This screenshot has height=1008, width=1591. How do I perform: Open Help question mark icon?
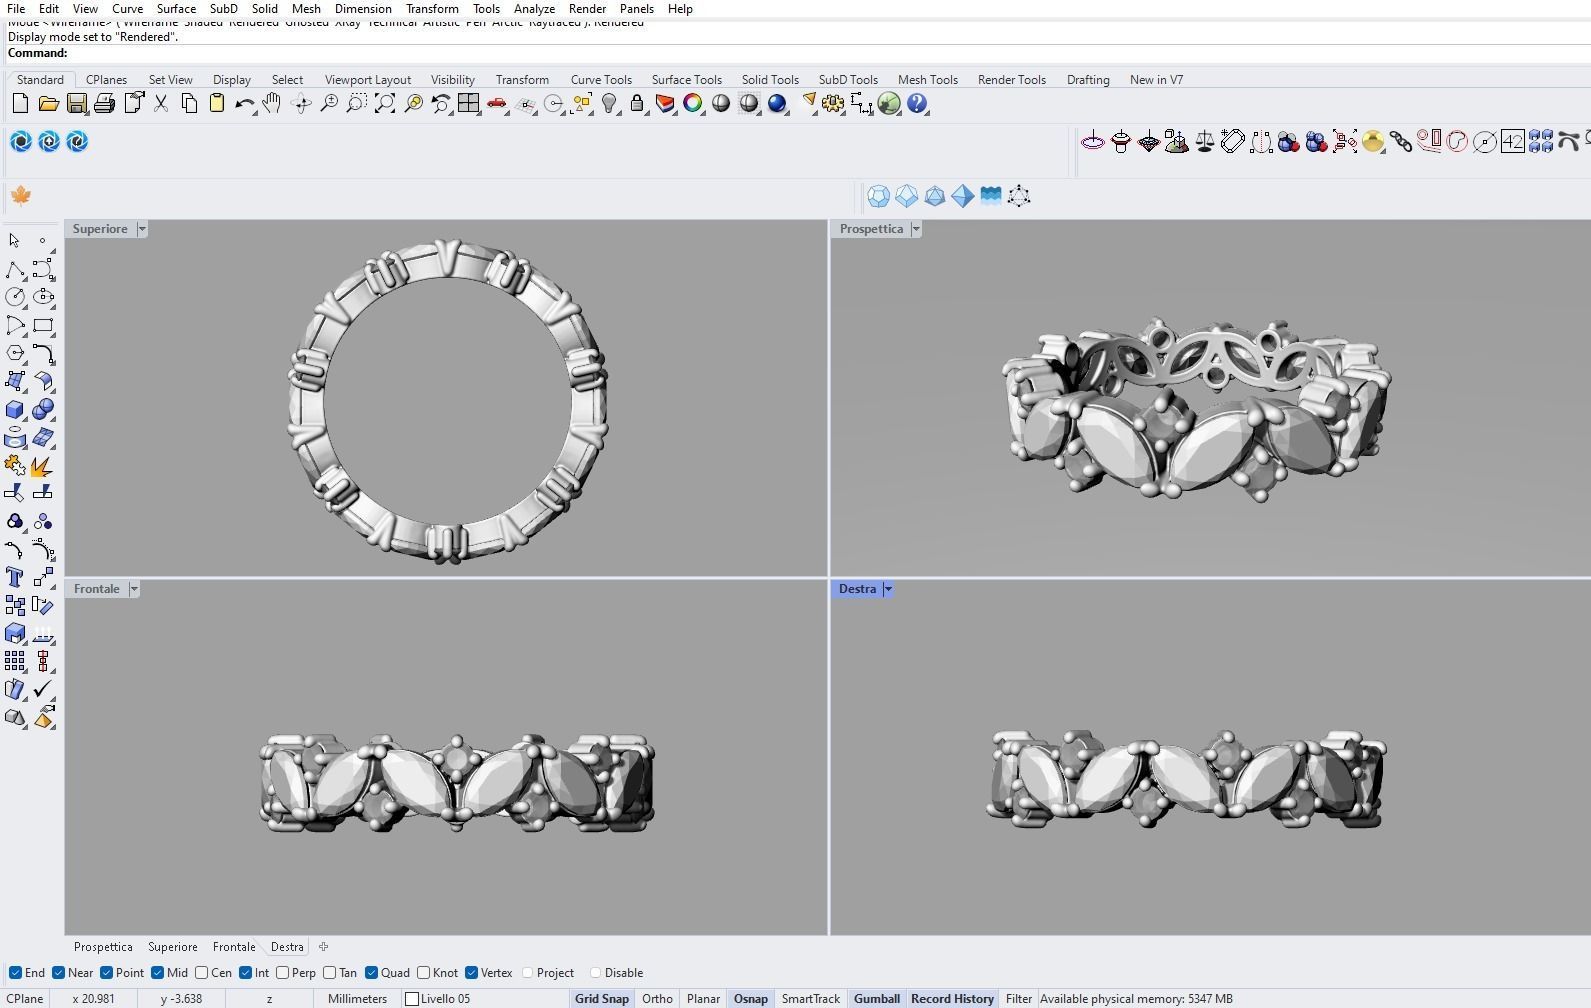click(x=917, y=104)
